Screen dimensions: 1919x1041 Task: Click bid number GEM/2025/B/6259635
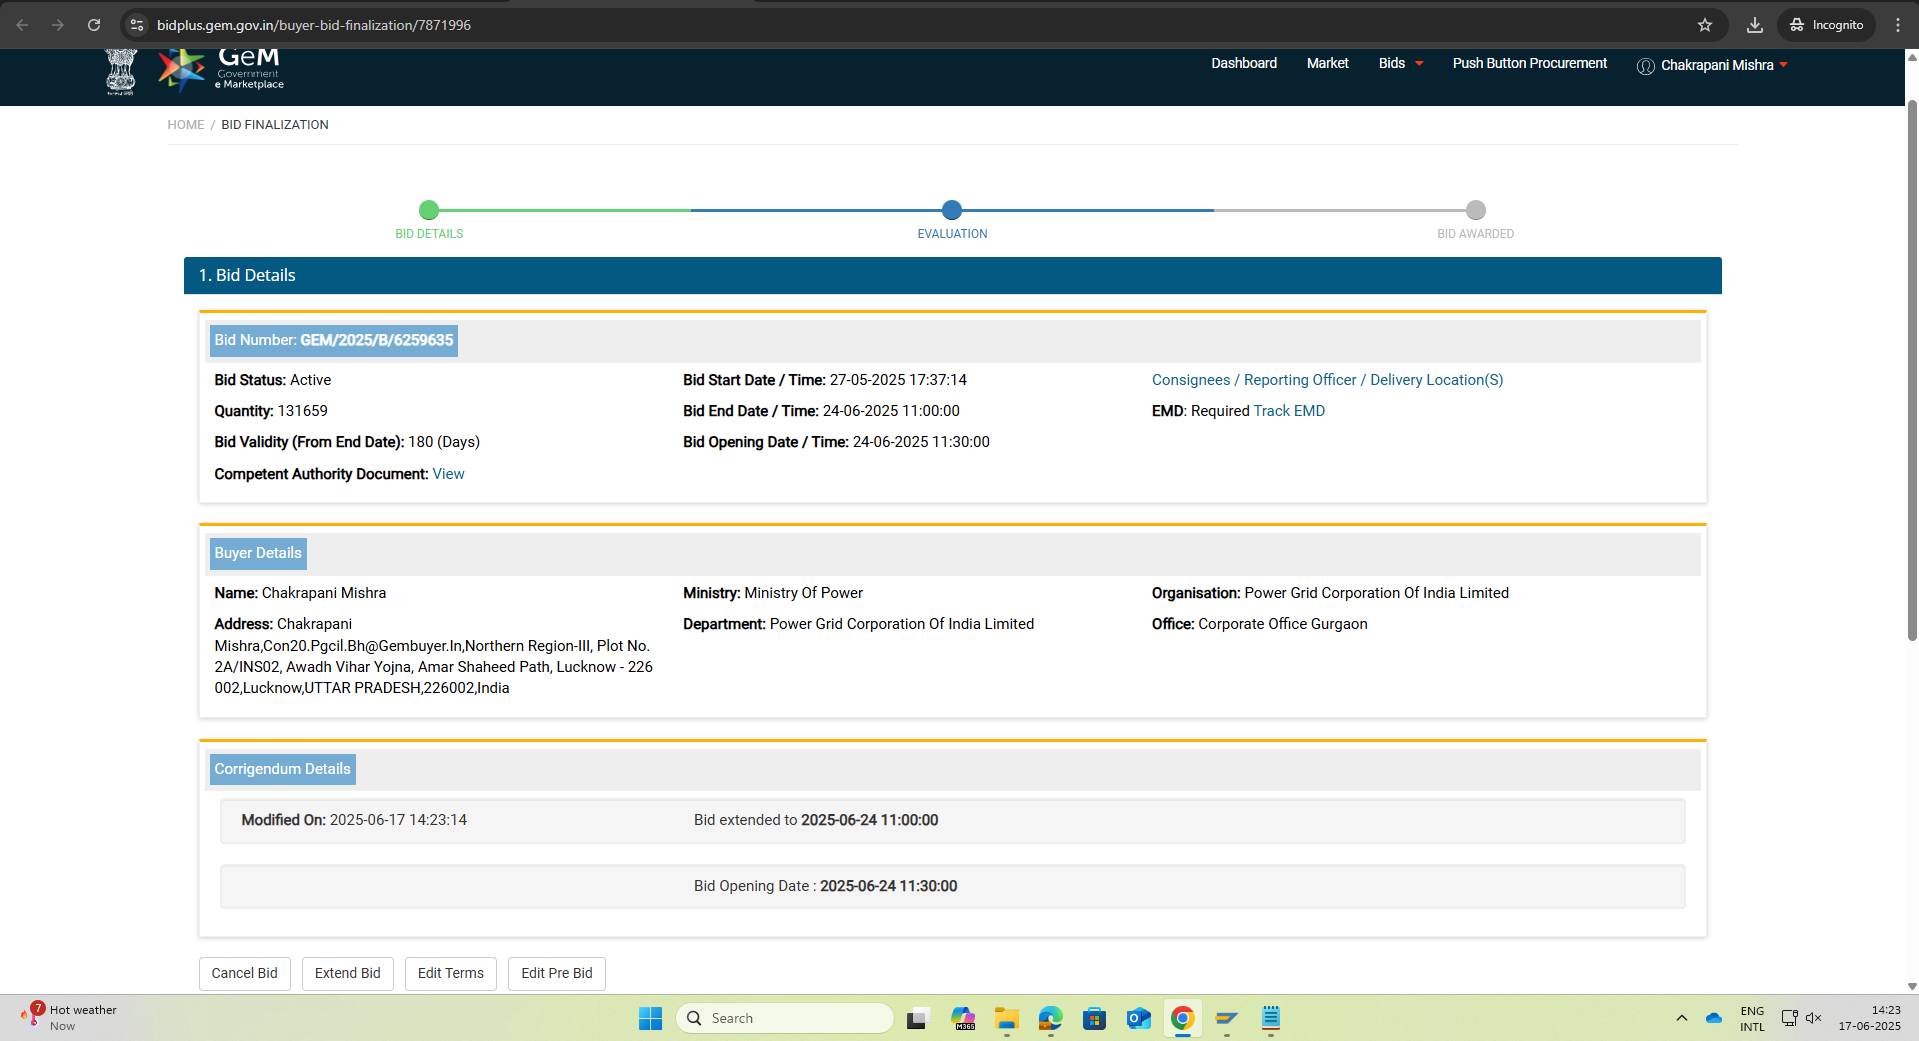(377, 340)
